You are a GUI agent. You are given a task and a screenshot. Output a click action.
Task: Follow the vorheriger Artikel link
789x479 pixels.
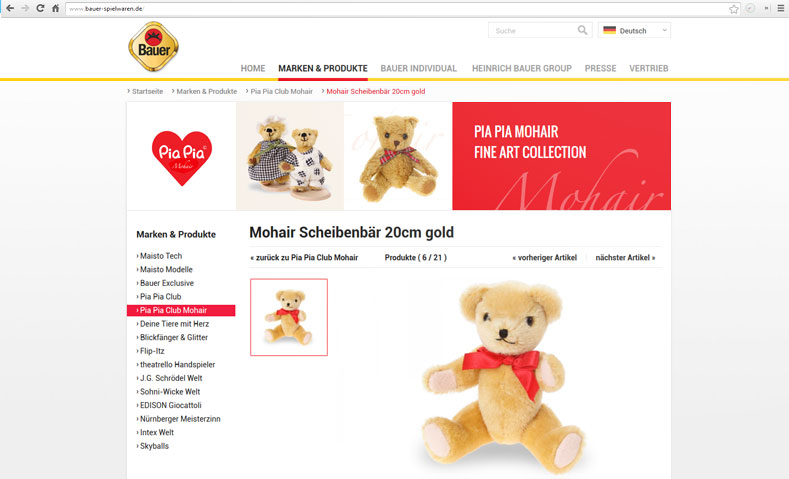click(x=544, y=258)
